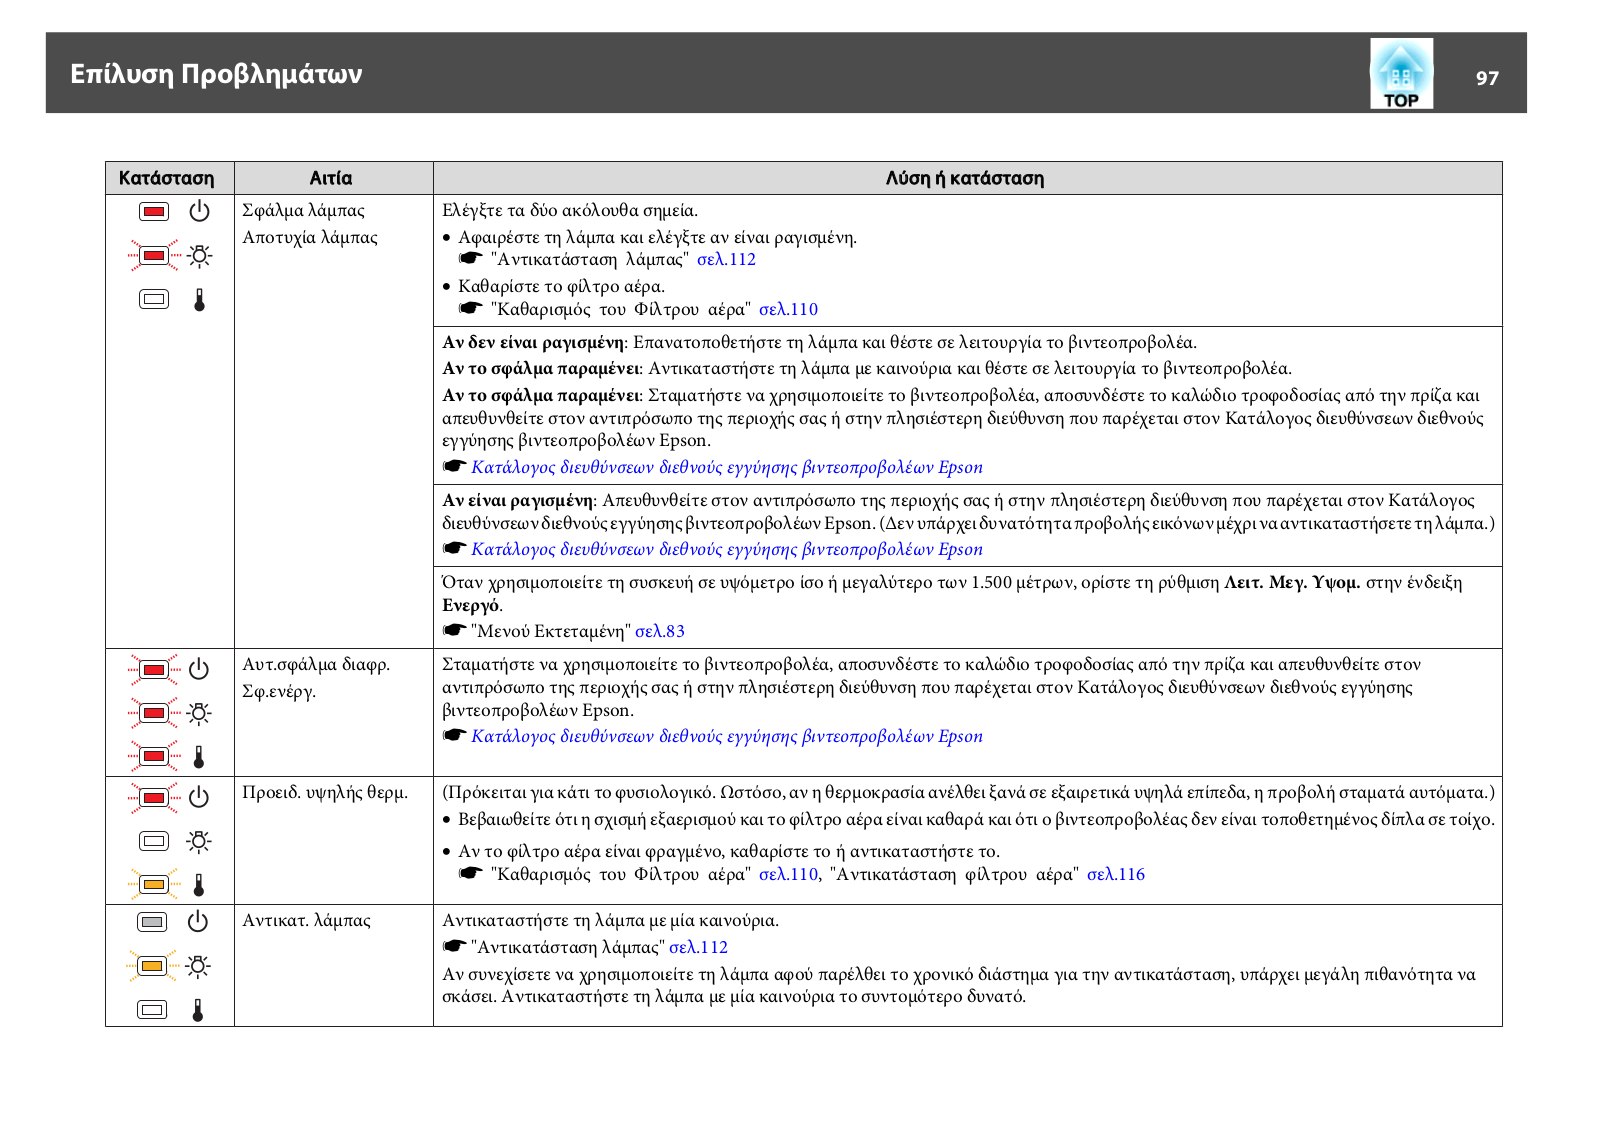Screen dimensions: 1600x1132
Task: Click page number 97
Action: click(1487, 78)
